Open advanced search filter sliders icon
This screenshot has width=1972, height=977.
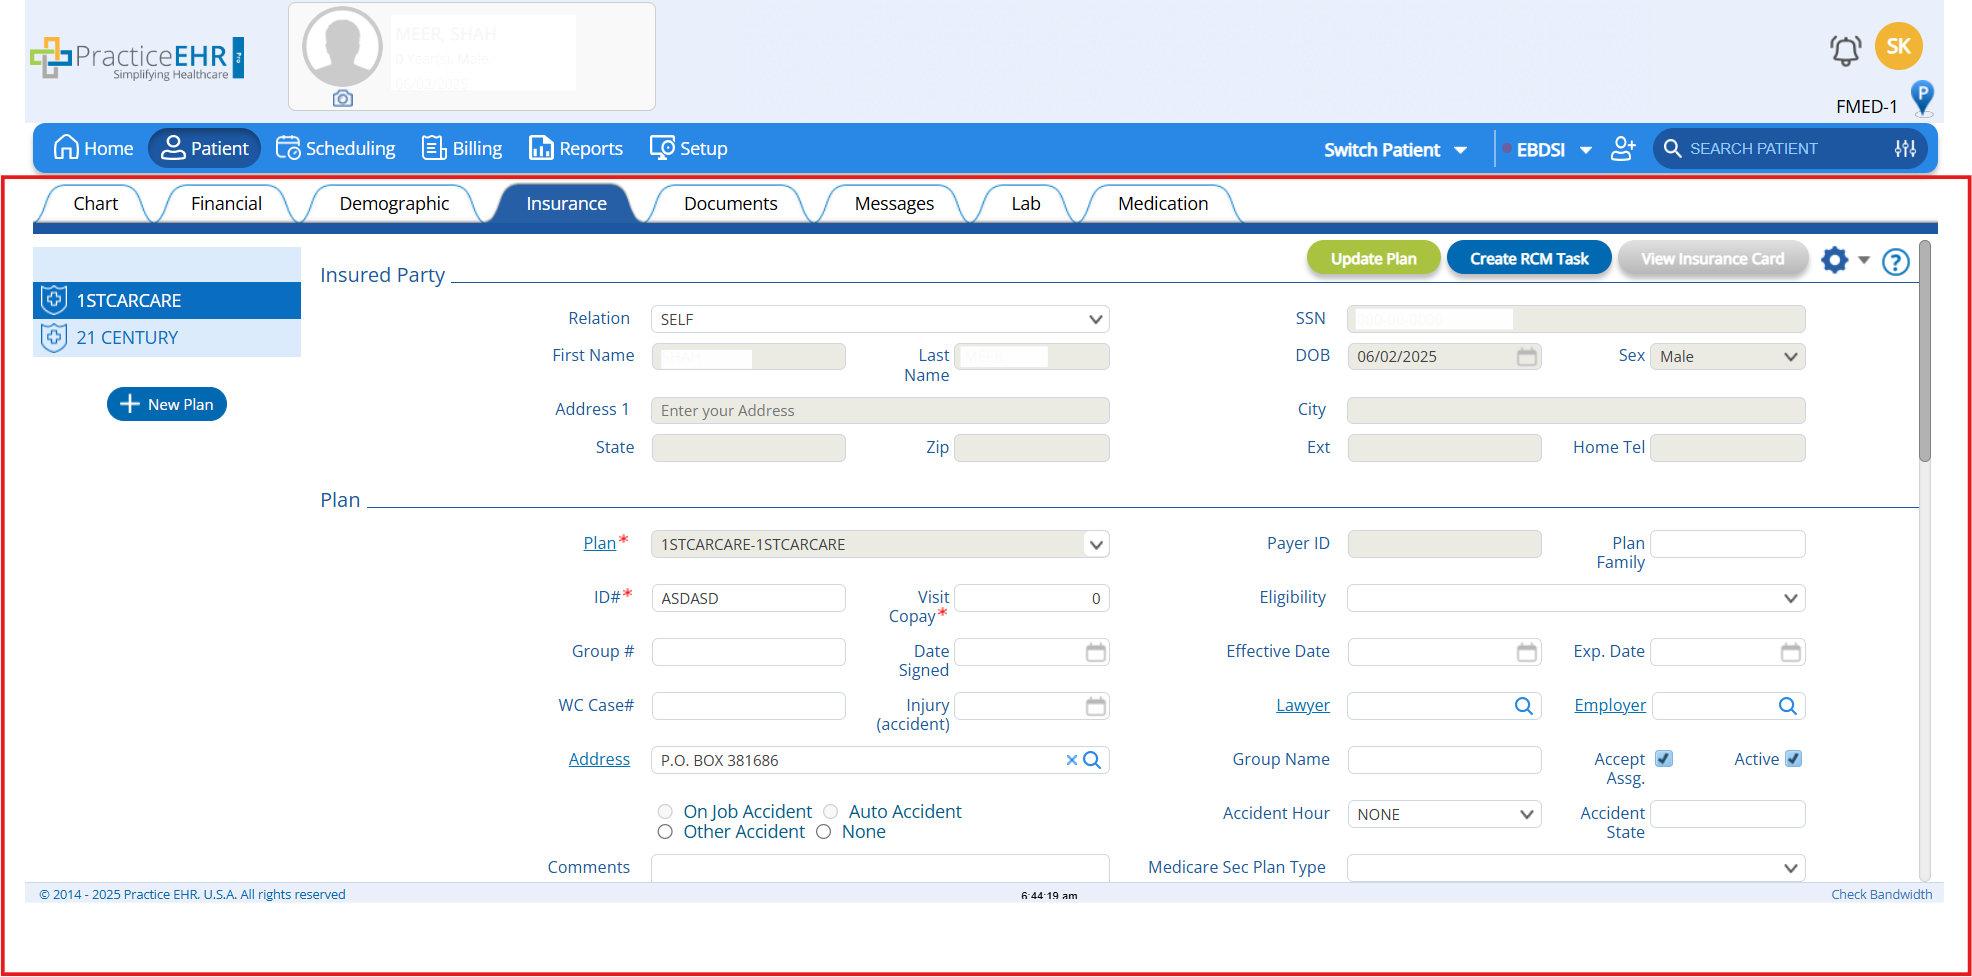[x=1905, y=149]
